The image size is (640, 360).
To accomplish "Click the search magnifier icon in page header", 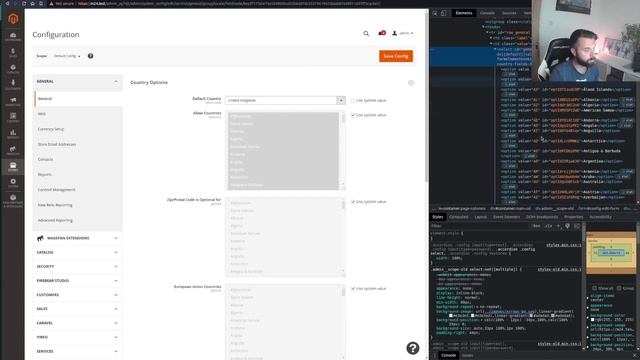I will (x=366, y=33).
